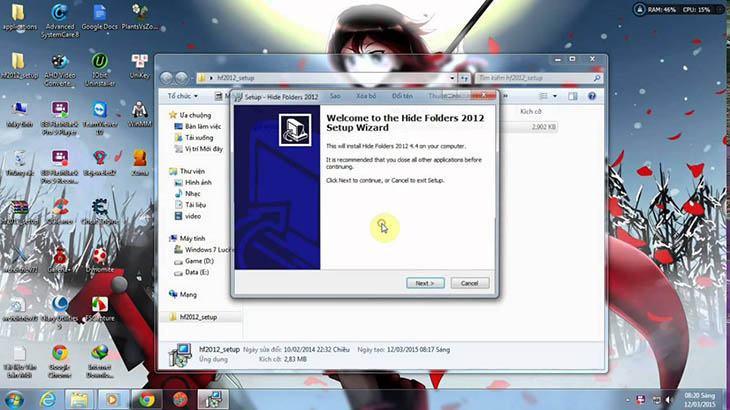
Task: Launch Internet Explorer from the taskbar
Action: [x=47, y=400]
